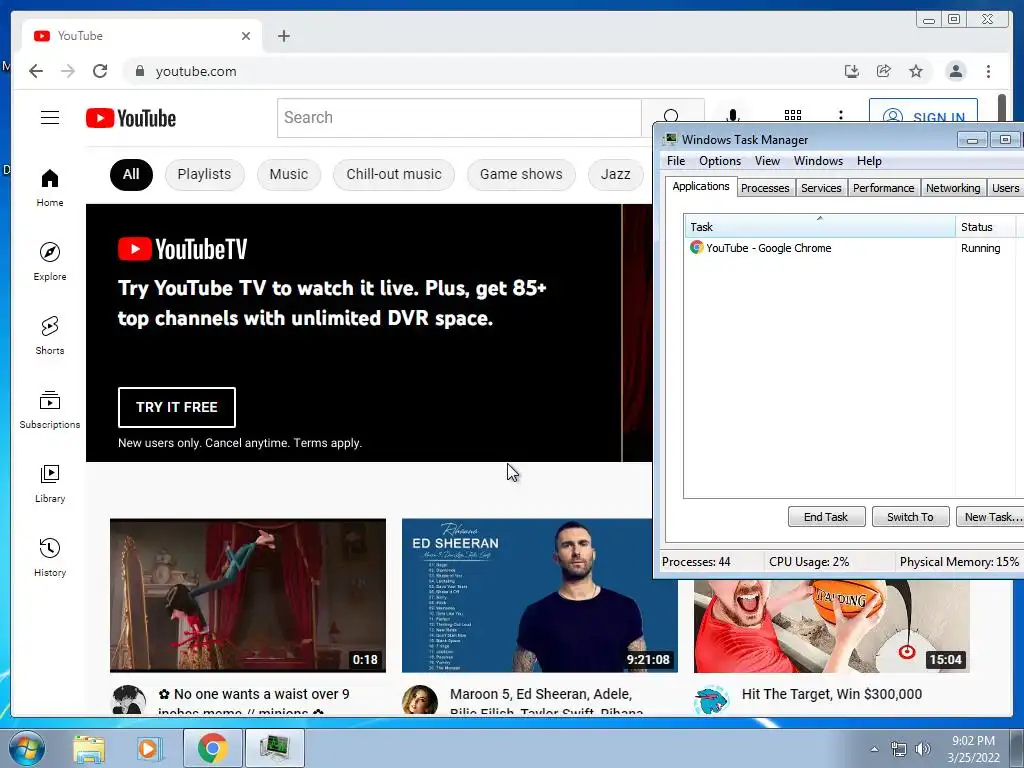Go back in Chrome
The height and width of the screenshot is (768, 1024).
(x=36, y=71)
